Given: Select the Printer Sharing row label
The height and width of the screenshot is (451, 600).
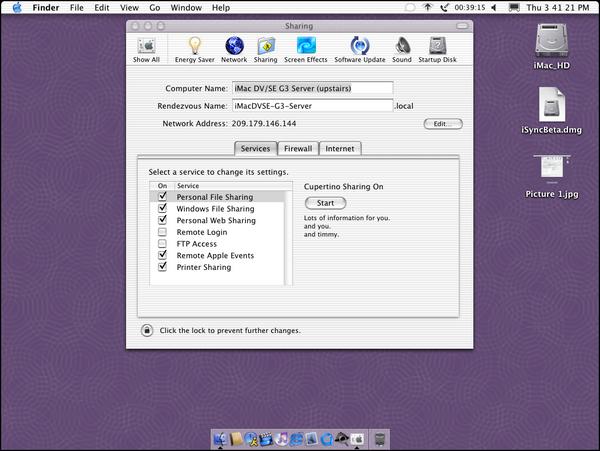Looking at the screenshot, I should click(204, 267).
